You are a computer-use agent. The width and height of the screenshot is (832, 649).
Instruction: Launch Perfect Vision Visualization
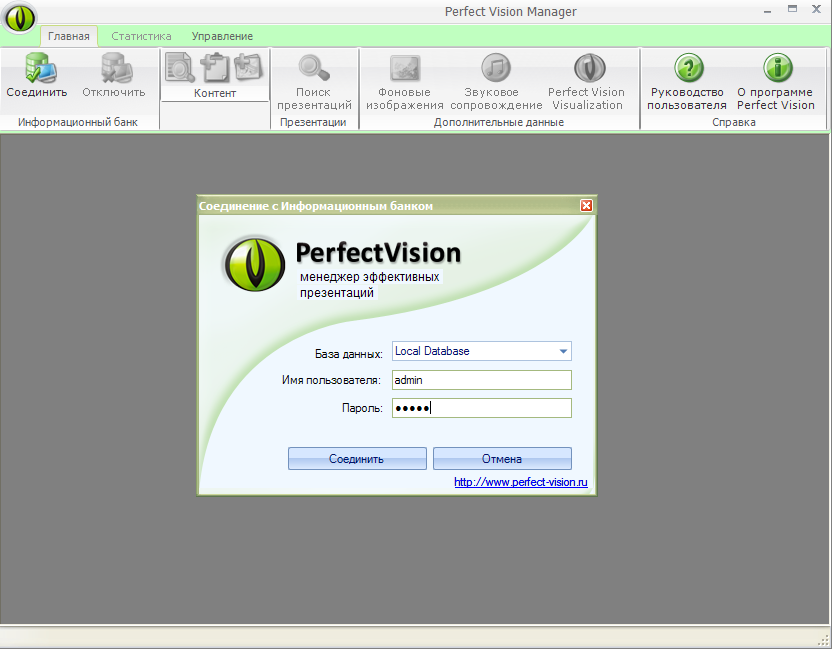point(587,82)
